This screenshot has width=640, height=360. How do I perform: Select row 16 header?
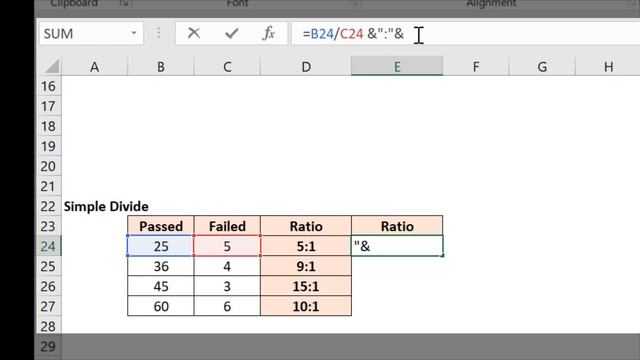(x=49, y=86)
